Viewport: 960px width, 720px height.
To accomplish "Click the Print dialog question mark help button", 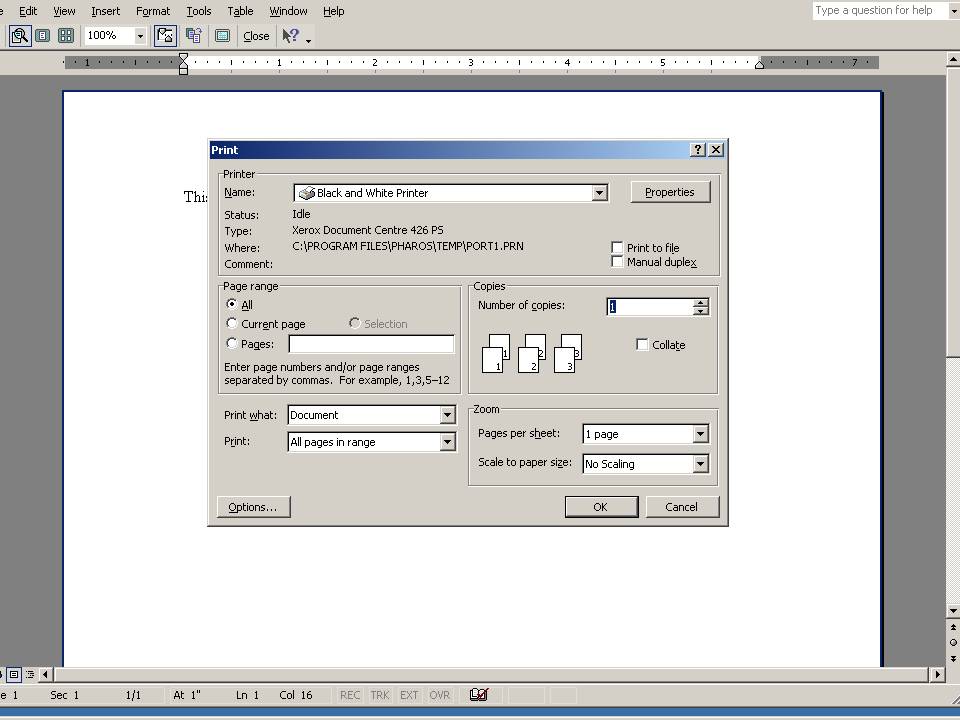I will (697, 149).
